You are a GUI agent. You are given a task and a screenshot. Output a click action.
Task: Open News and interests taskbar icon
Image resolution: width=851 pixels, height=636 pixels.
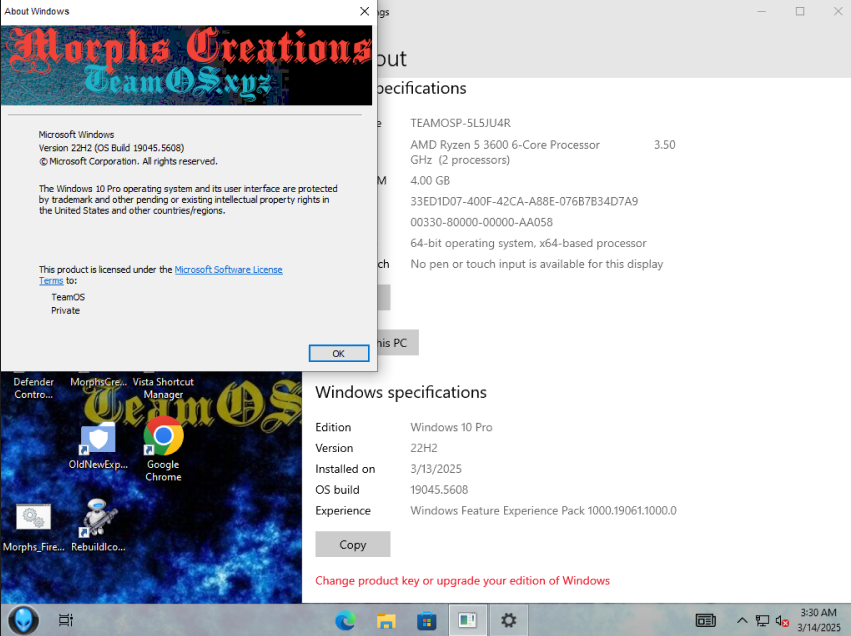click(706, 620)
